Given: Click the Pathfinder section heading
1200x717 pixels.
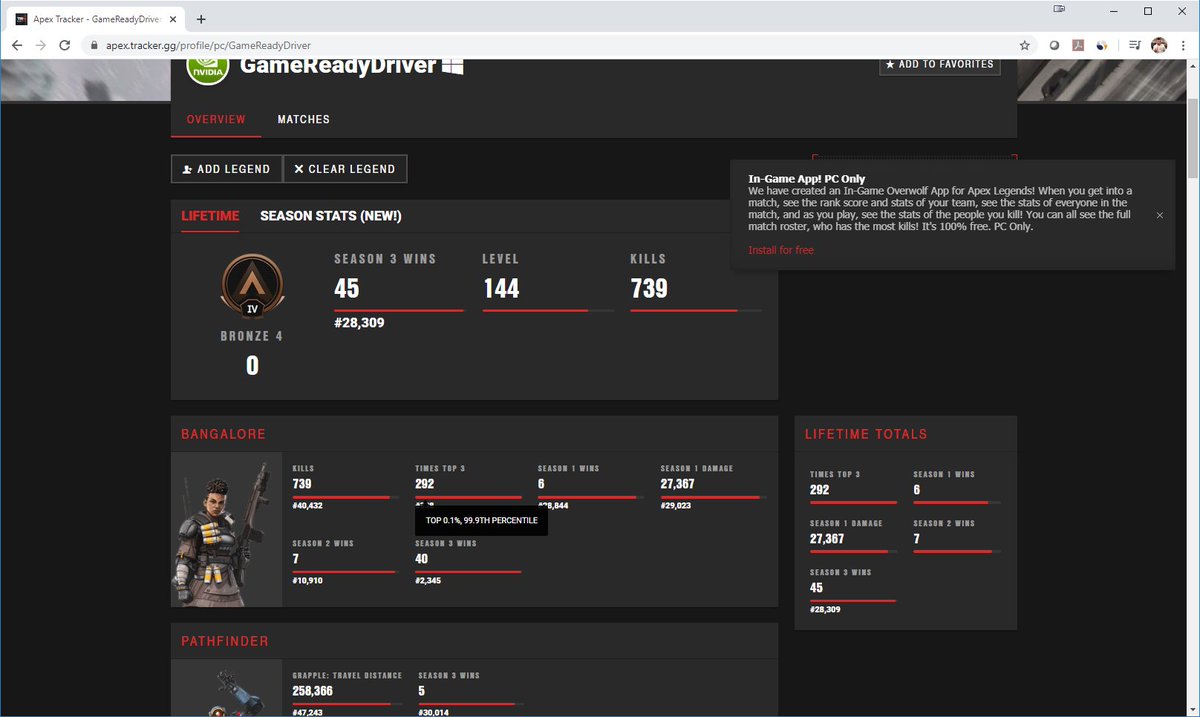Looking at the screenshot, I should pyautogui.click(x=225, y=641).
